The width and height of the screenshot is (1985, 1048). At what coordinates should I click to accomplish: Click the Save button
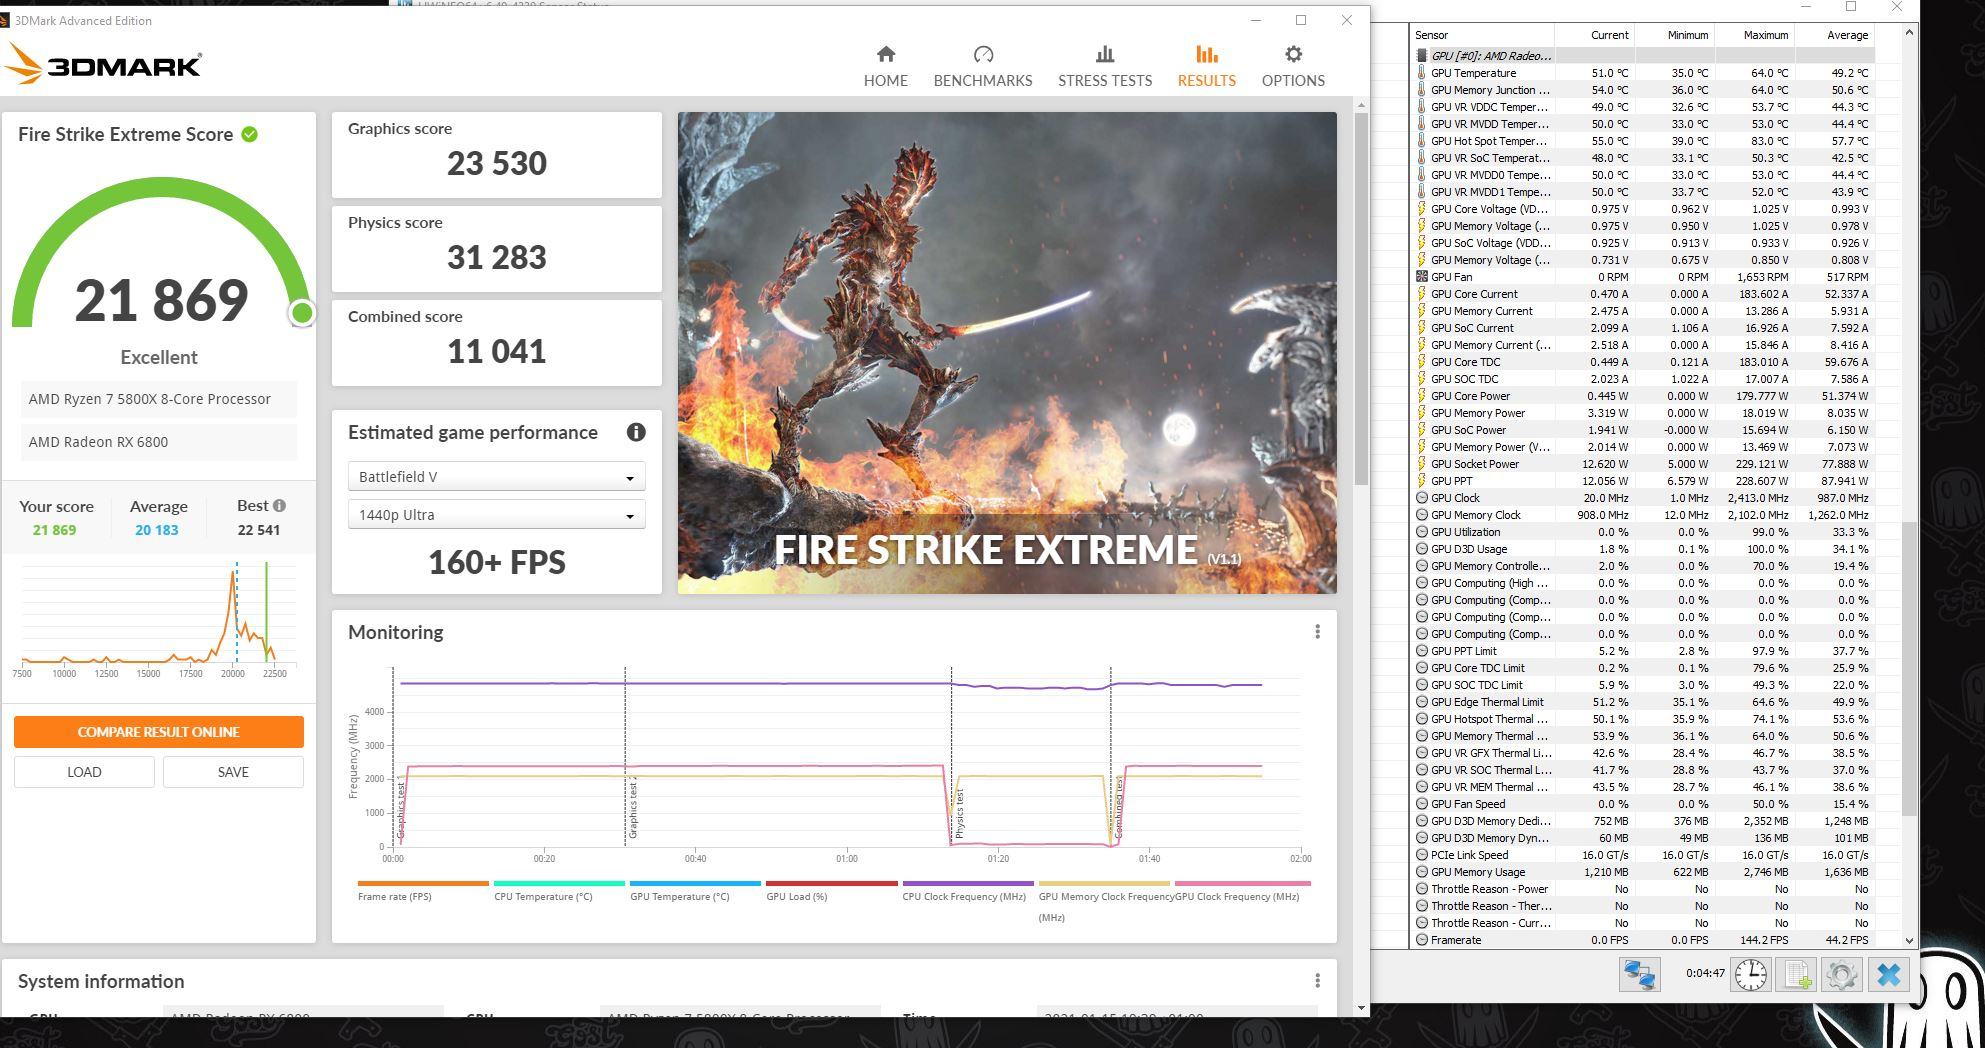click(x=233, y=772)
